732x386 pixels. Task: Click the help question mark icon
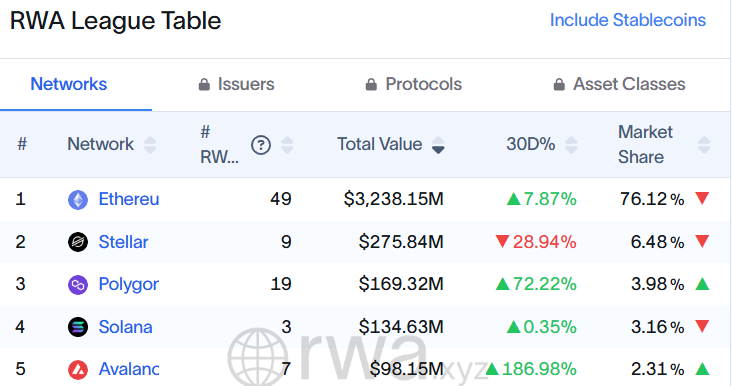pos(261,145)
